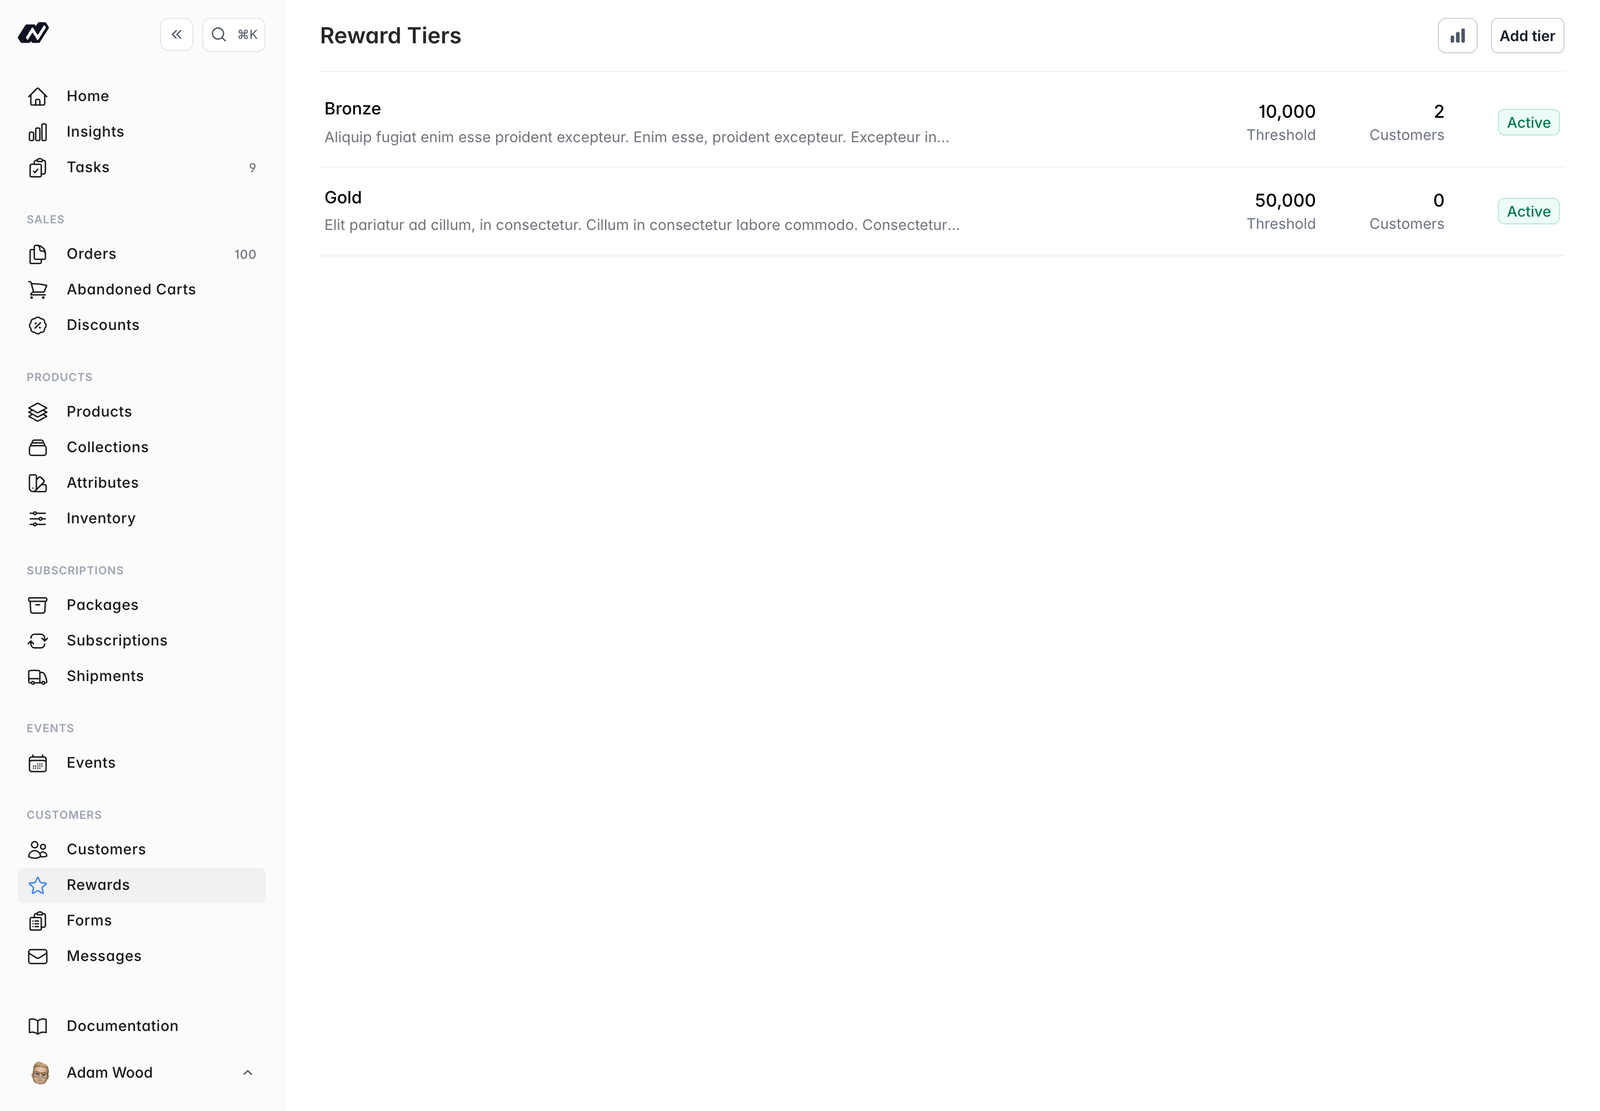Open the Documentation link

141,1026
